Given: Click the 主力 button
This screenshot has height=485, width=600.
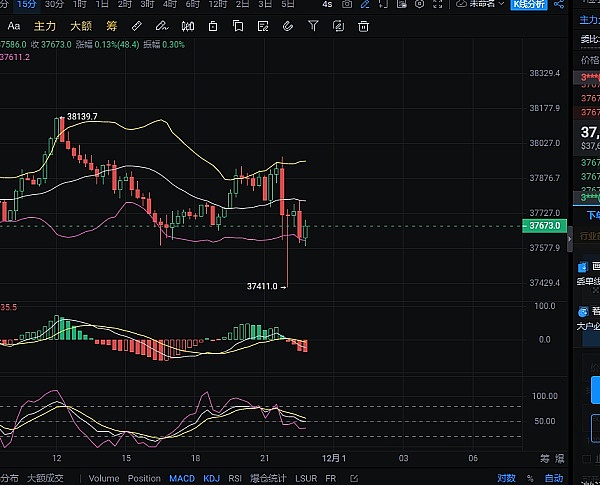Looking at the screenshot, I should (x=45, y=25).
